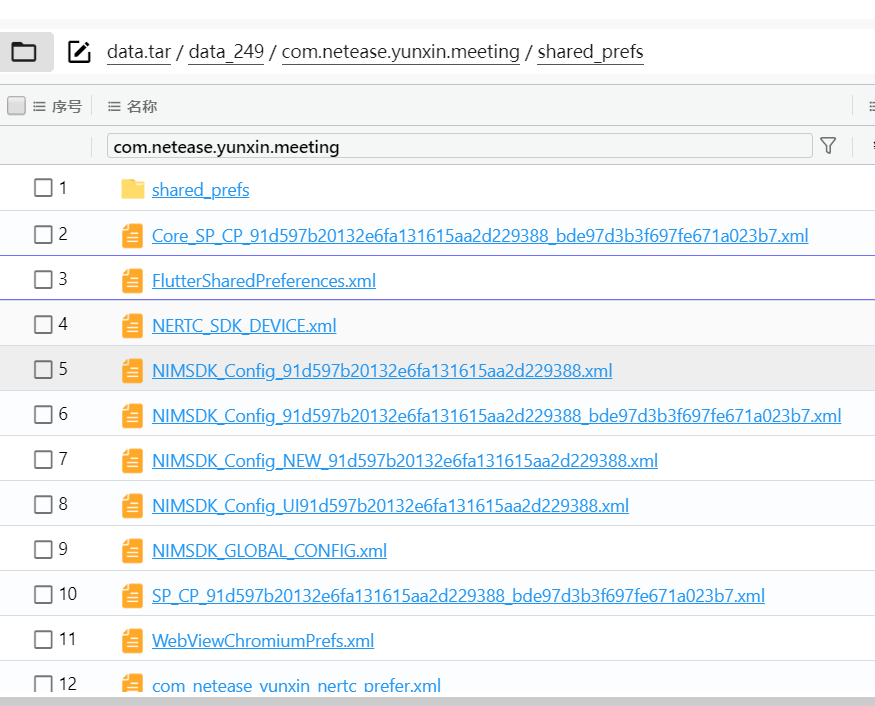The width and height of the screenshot is (875, 706).
Task: Check the box for row 2
Action: pyautogui.click(x=43, y=234)
